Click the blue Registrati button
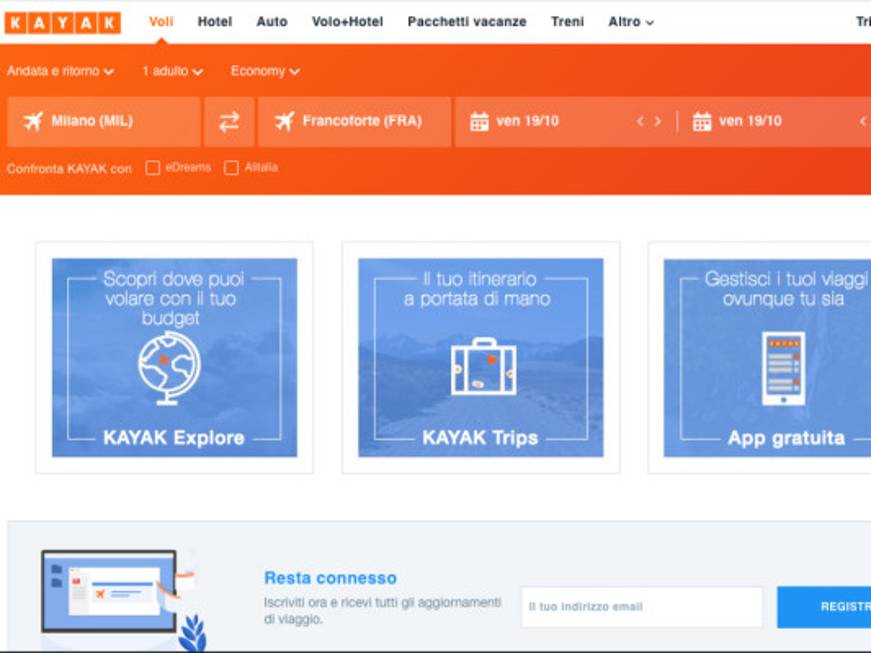This screenshot has width=871, height=653. click(824, 607)
